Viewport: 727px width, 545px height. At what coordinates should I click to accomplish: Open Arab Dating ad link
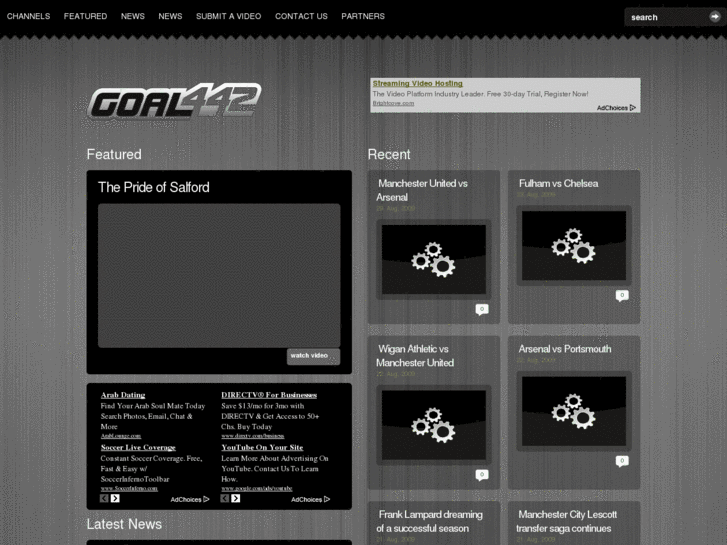pyautogui.click(x=123, y=395)
